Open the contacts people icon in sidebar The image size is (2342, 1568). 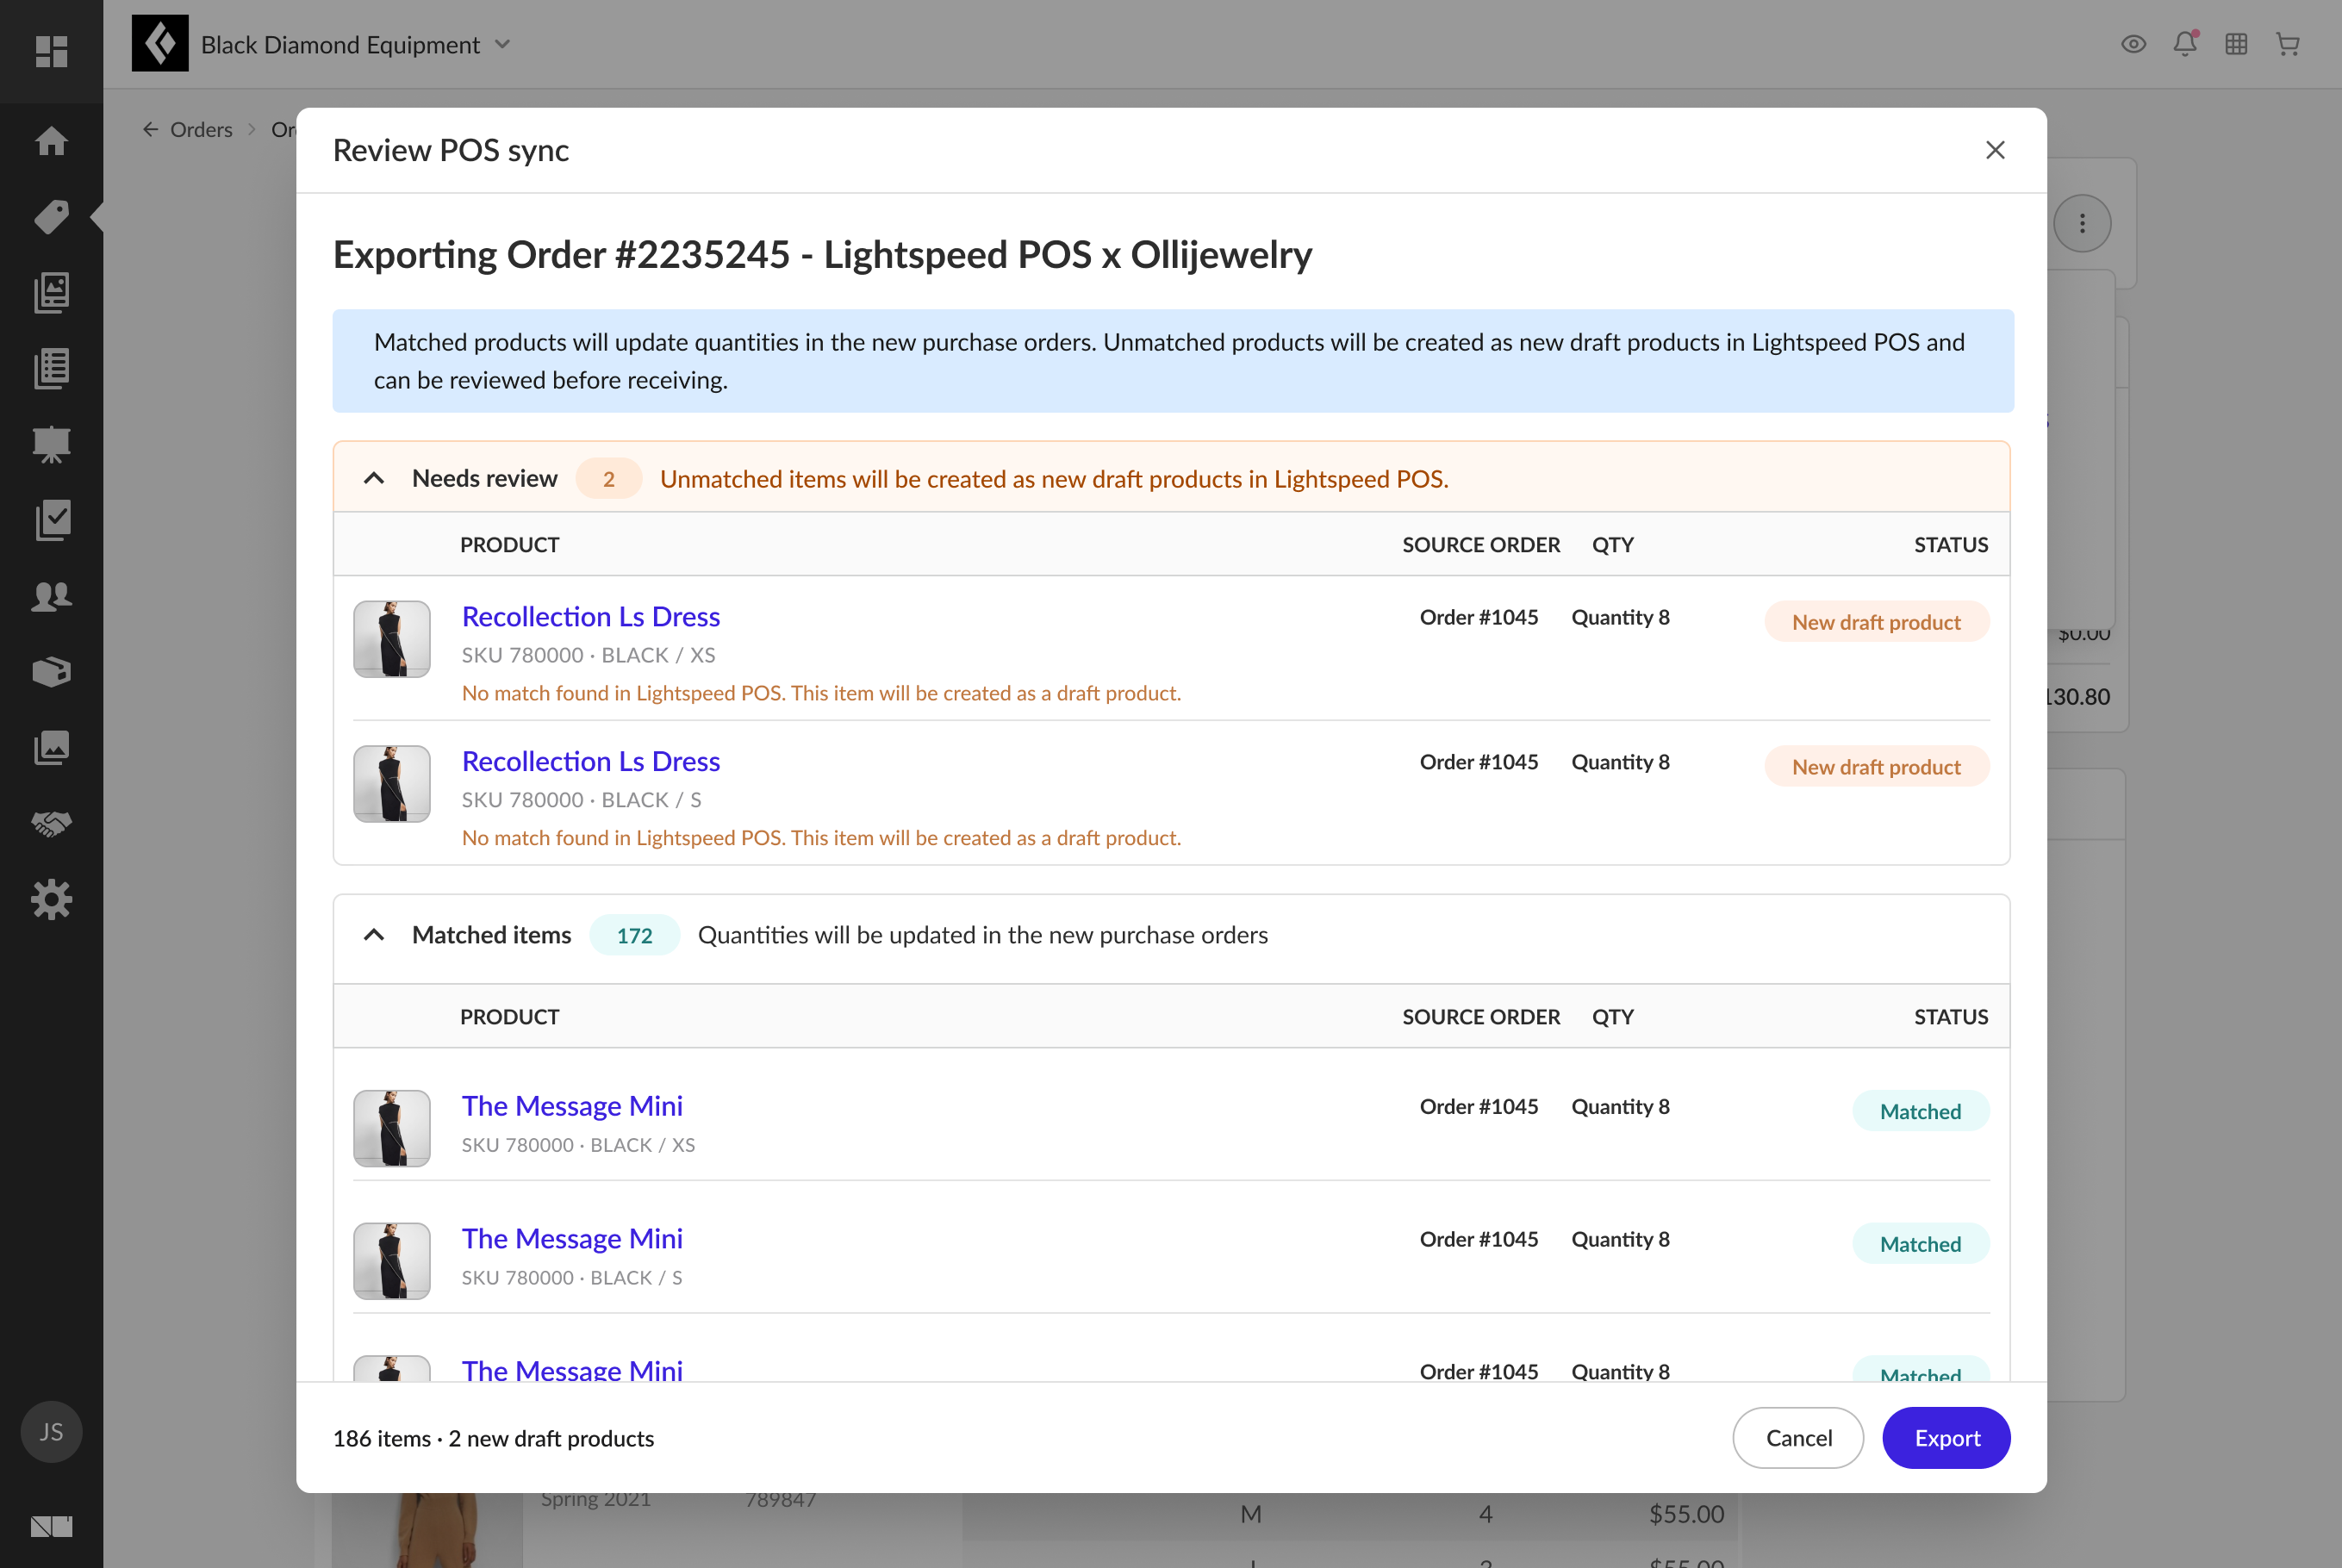pyautogui.click(x=51, y=596)
